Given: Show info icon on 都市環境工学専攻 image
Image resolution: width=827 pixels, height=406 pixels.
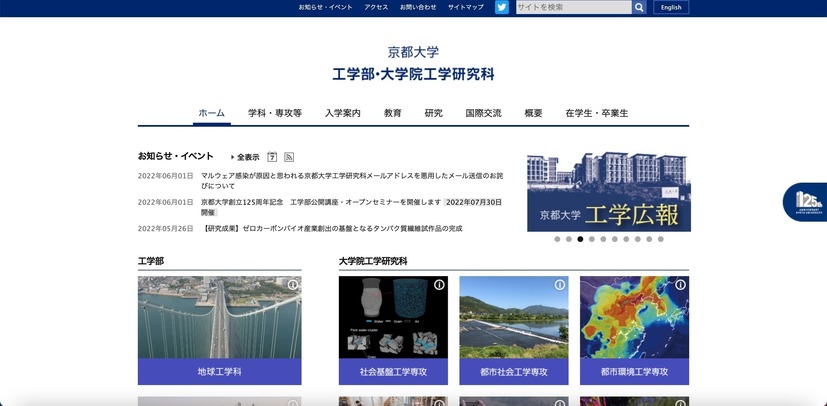Looking at the screenshot, I should [680, 285].
